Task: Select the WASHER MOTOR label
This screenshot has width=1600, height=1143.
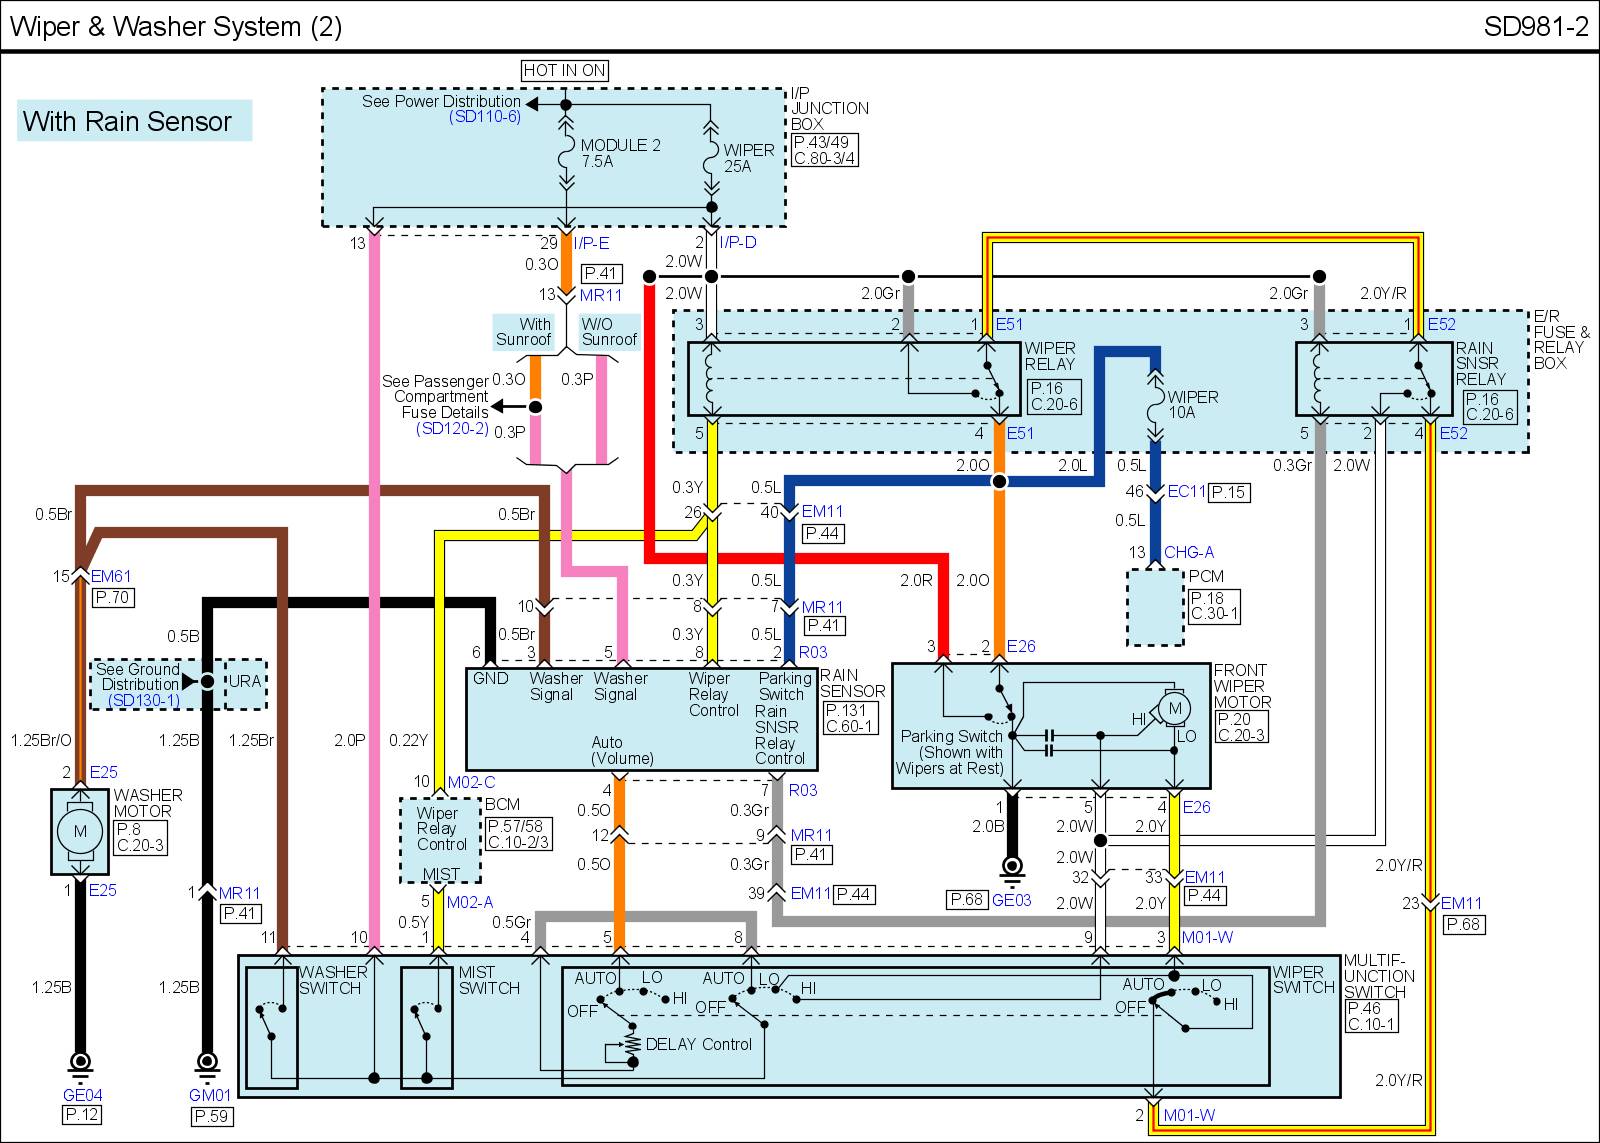Action: pyautogui.click(x=148, y=803)
